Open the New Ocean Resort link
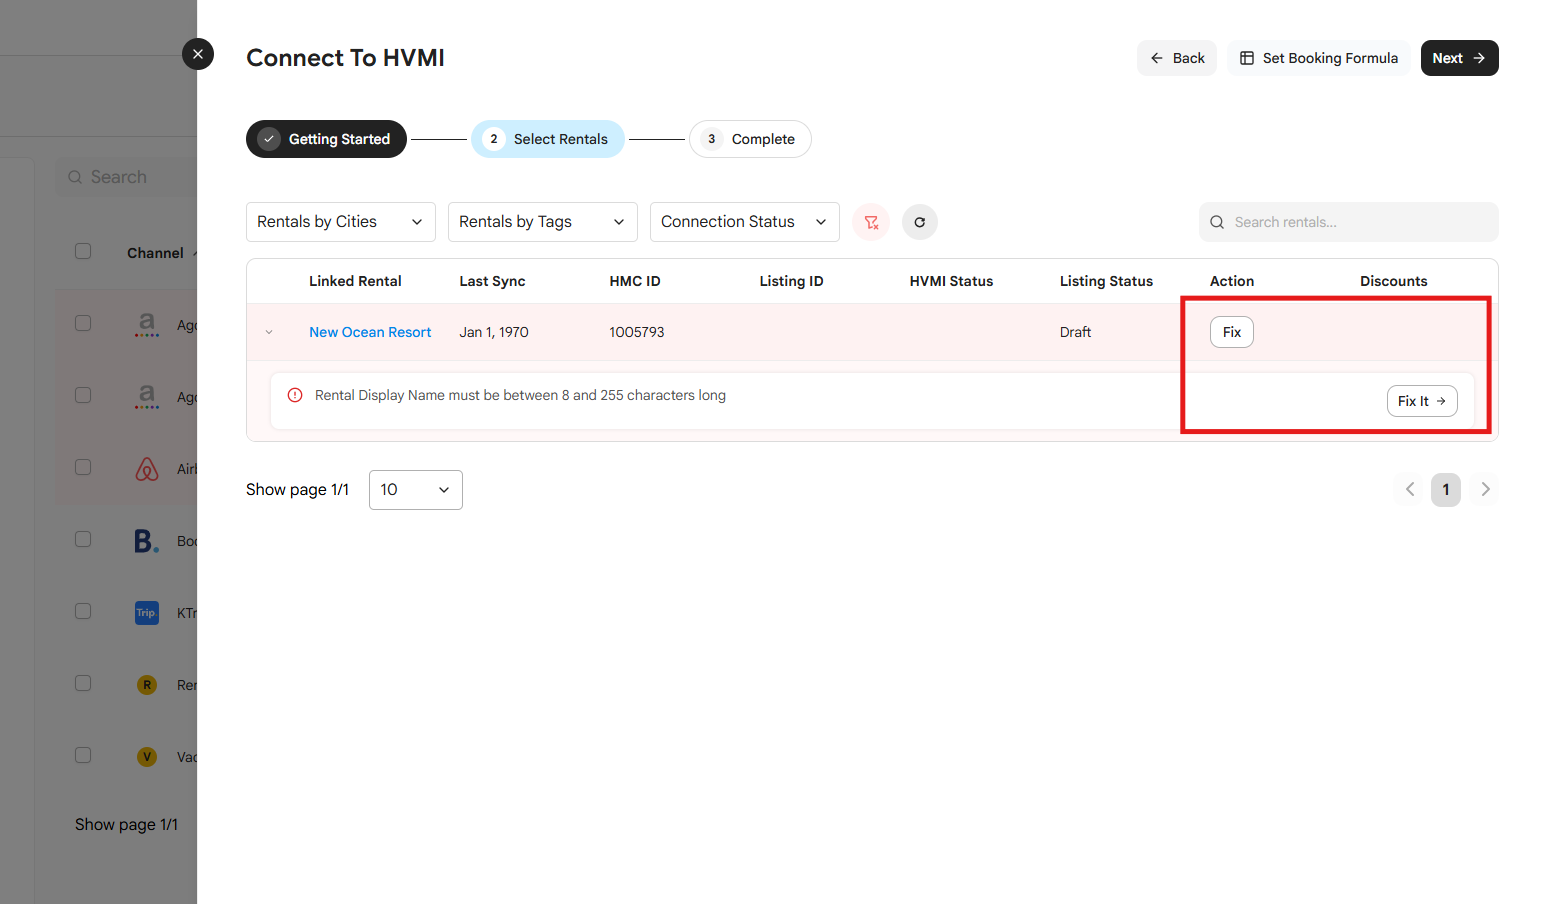 pyautogui.click(x=370, y=332)
